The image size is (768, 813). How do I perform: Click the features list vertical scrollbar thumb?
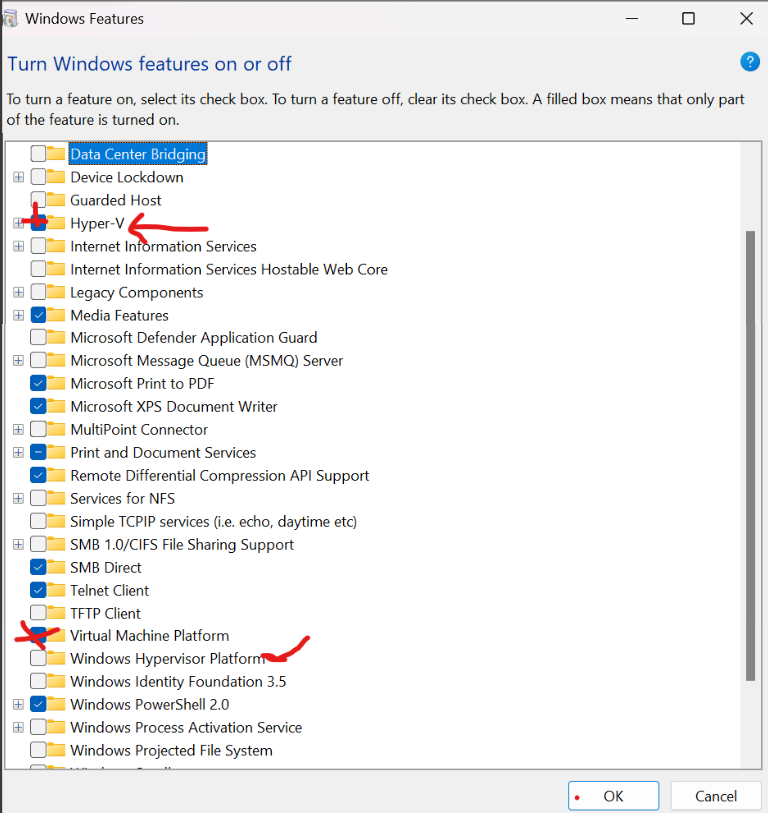pyautogui.click(x=750, y=456)
